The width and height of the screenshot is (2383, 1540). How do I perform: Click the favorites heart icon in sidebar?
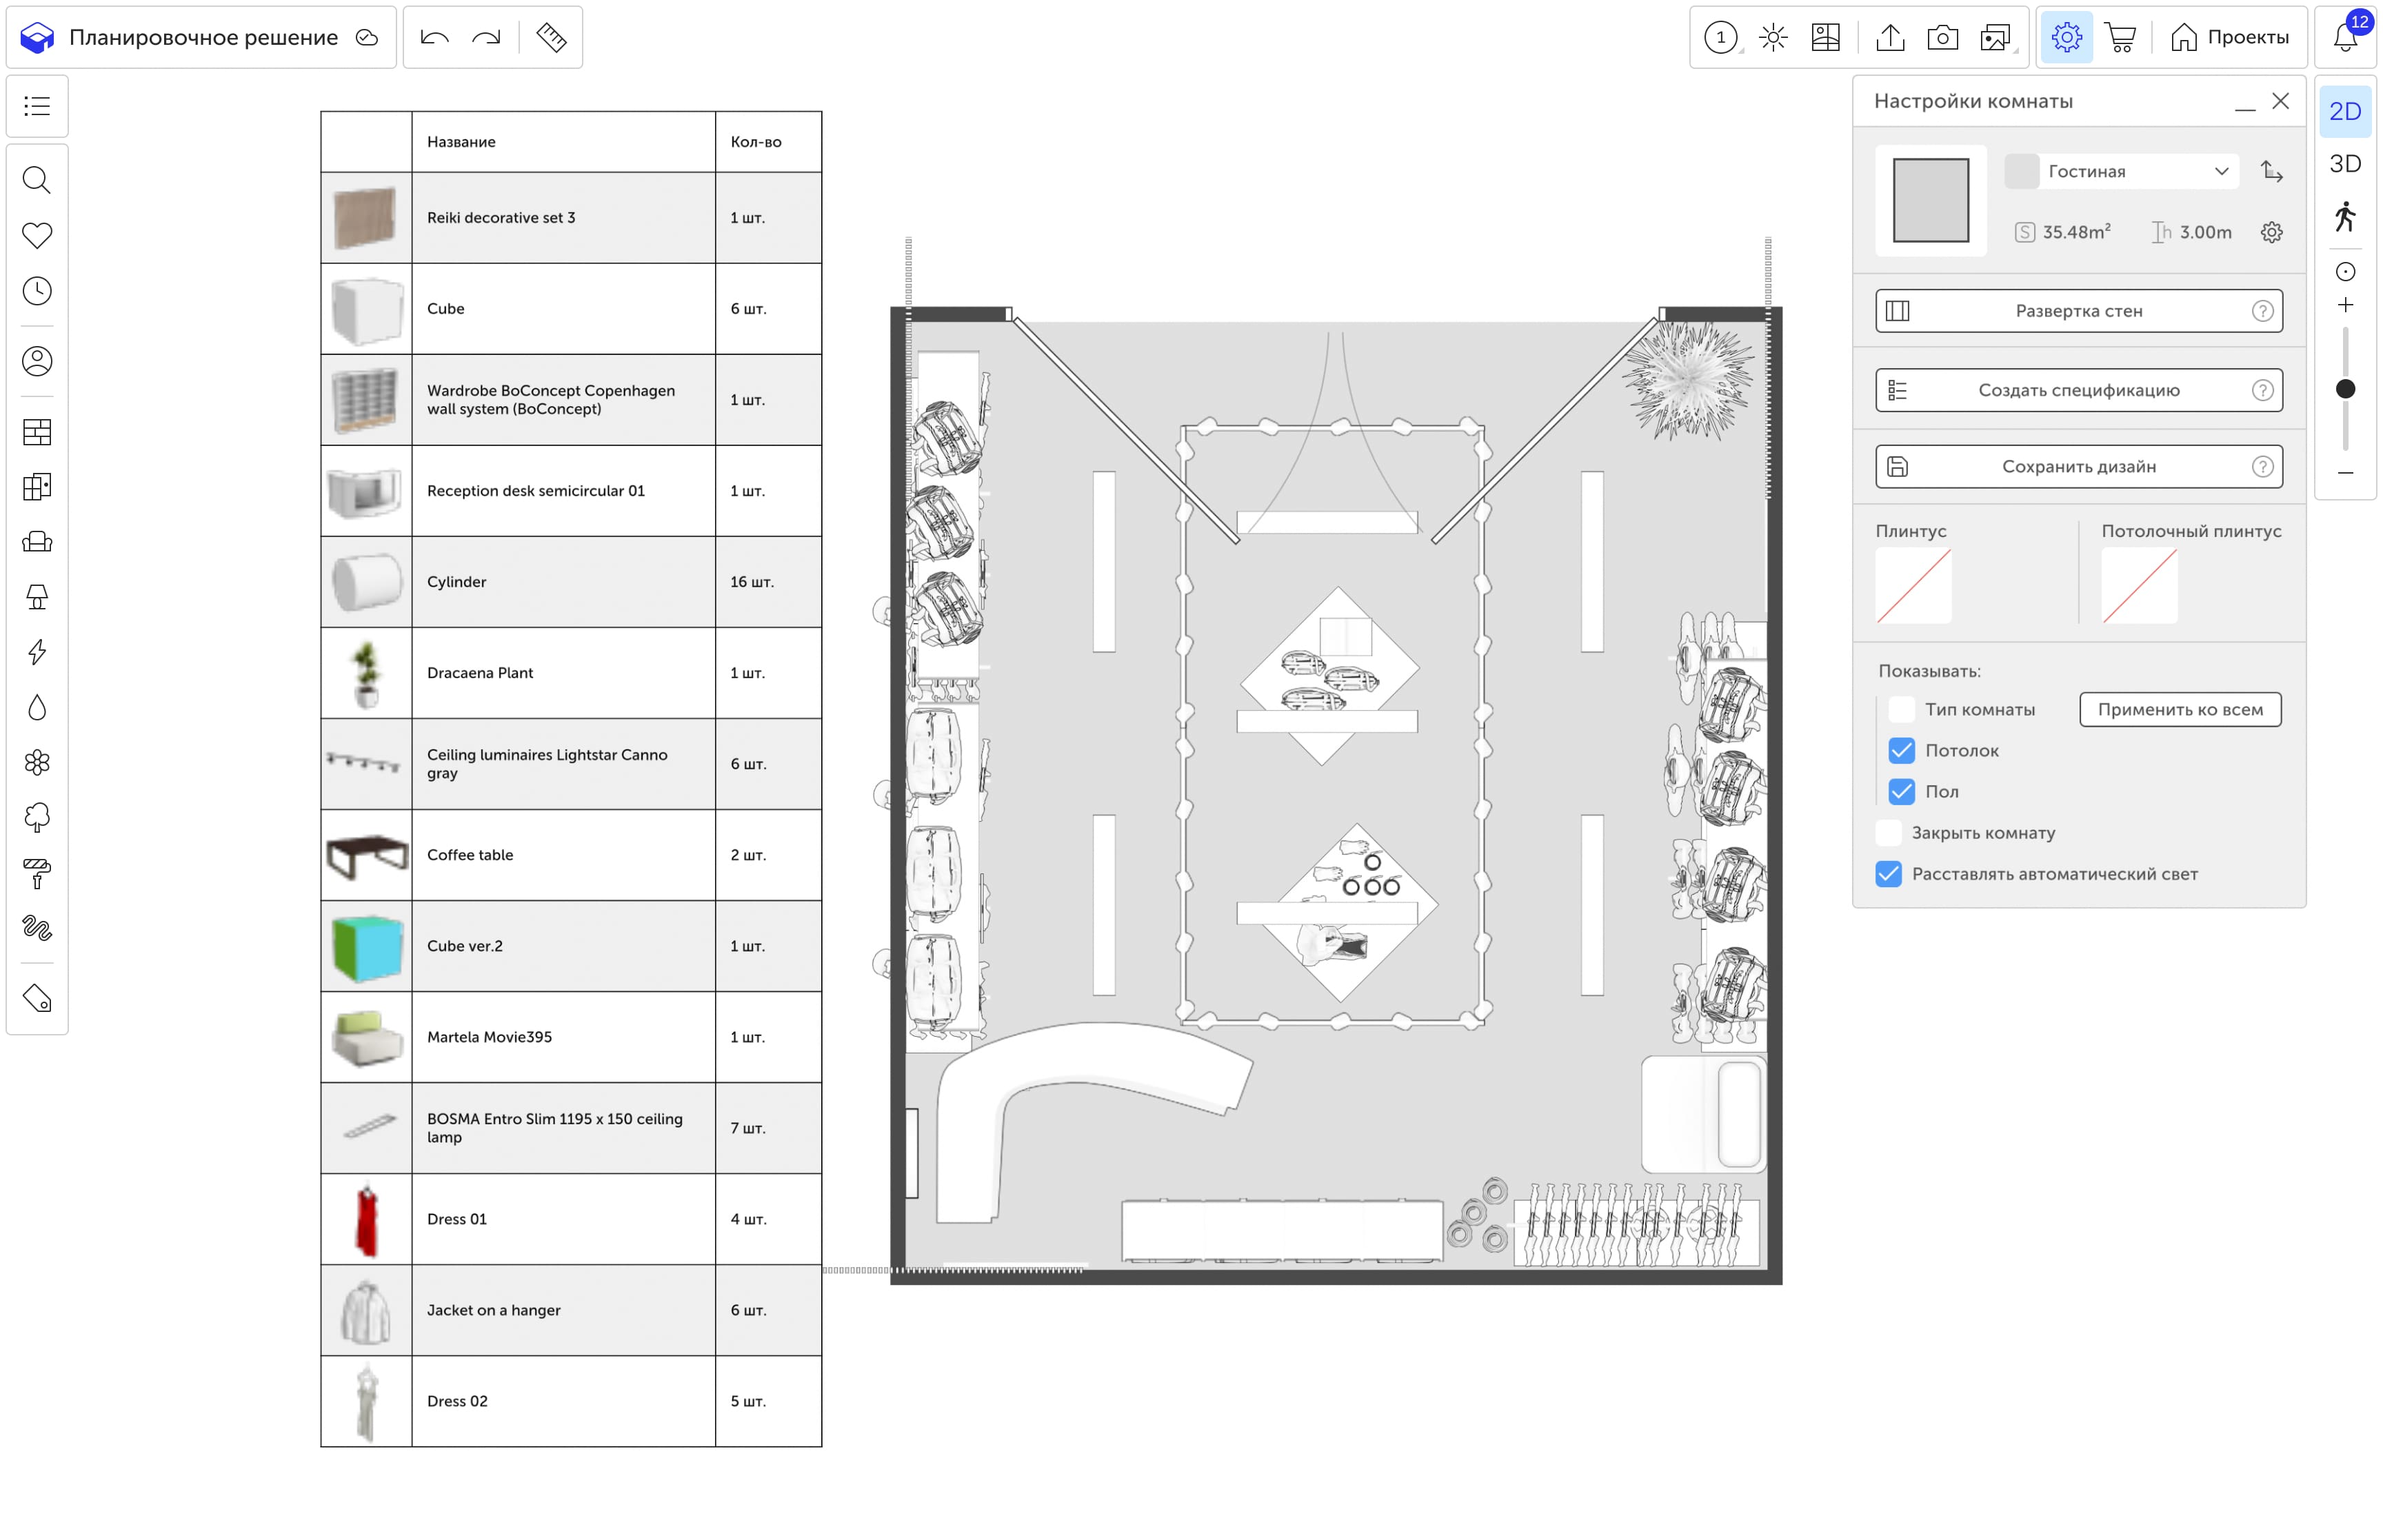point(37,235)
